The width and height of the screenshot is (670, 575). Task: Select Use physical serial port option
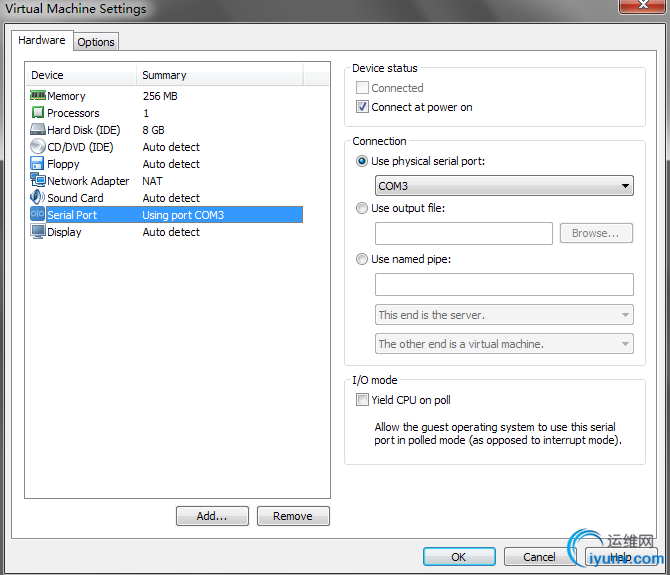(x=362, y=161)
